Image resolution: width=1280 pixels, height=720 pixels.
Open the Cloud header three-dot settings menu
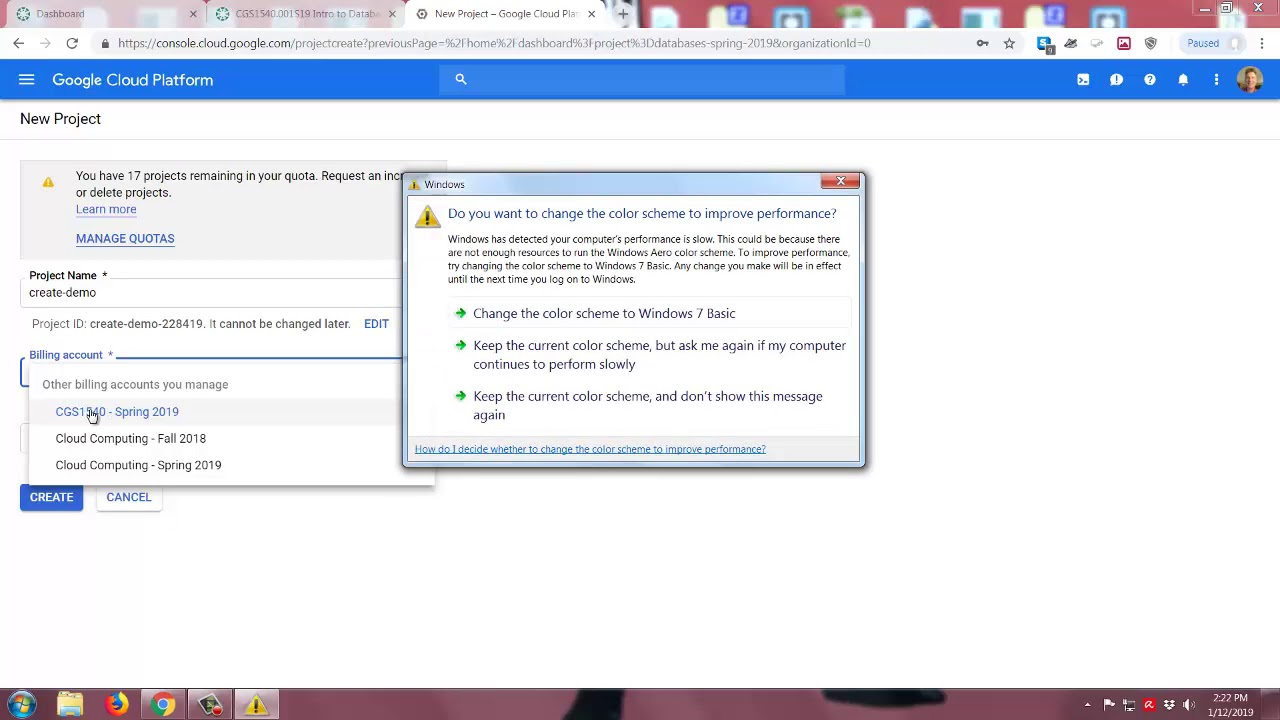[1216, 80]
